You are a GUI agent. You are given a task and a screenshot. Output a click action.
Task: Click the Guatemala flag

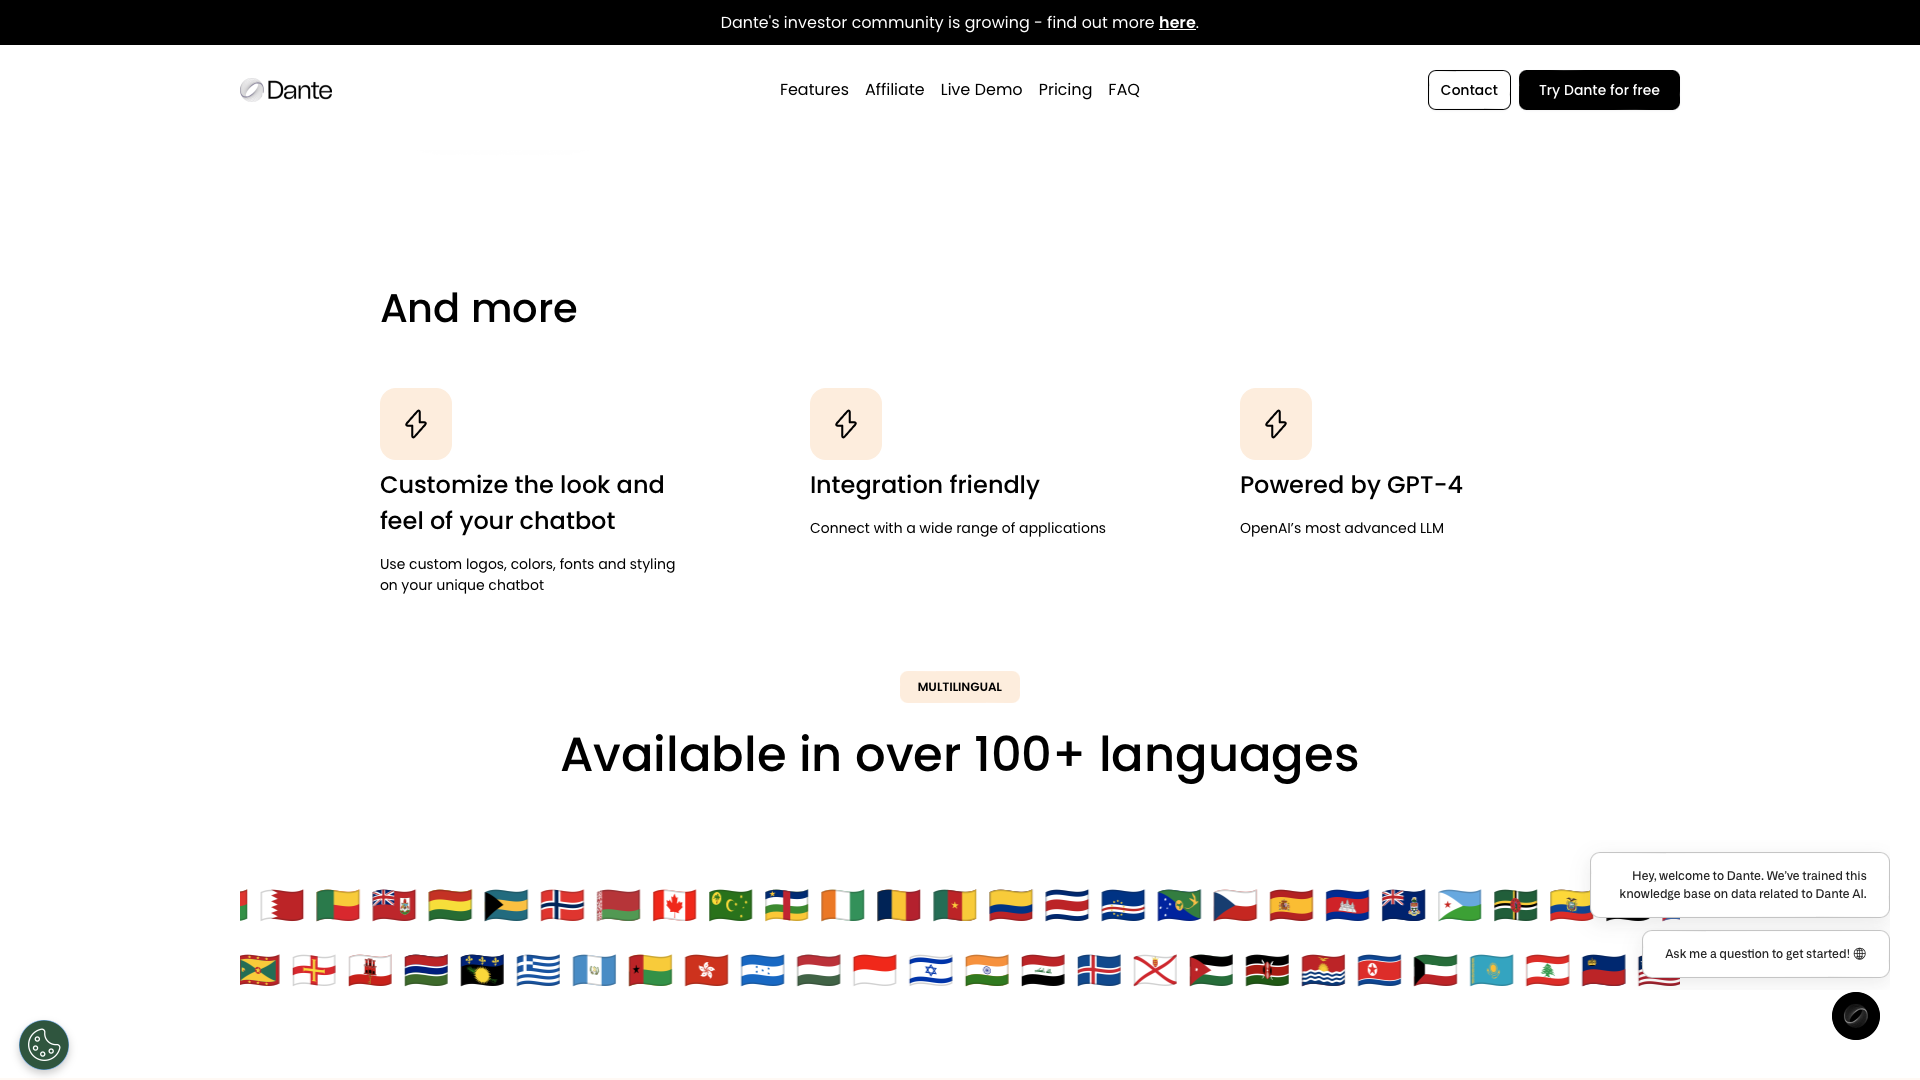tap(594, 970)
